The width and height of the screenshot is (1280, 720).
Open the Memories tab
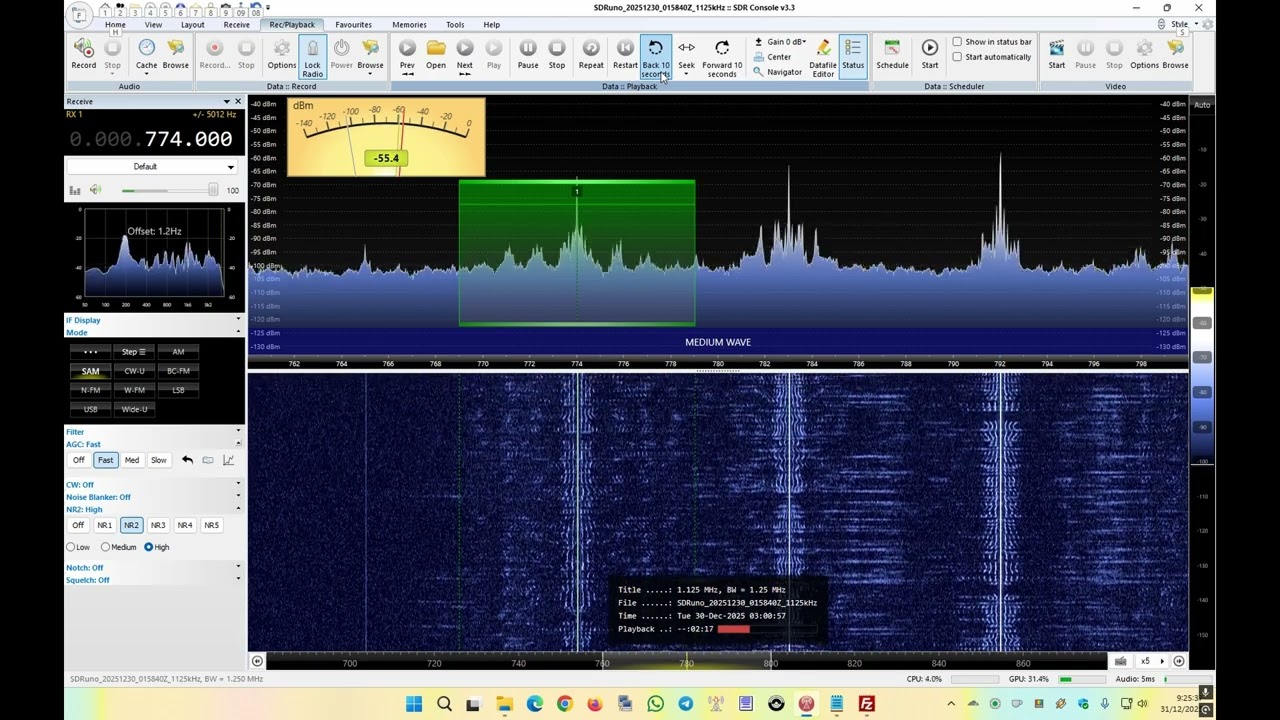(409, 25)
